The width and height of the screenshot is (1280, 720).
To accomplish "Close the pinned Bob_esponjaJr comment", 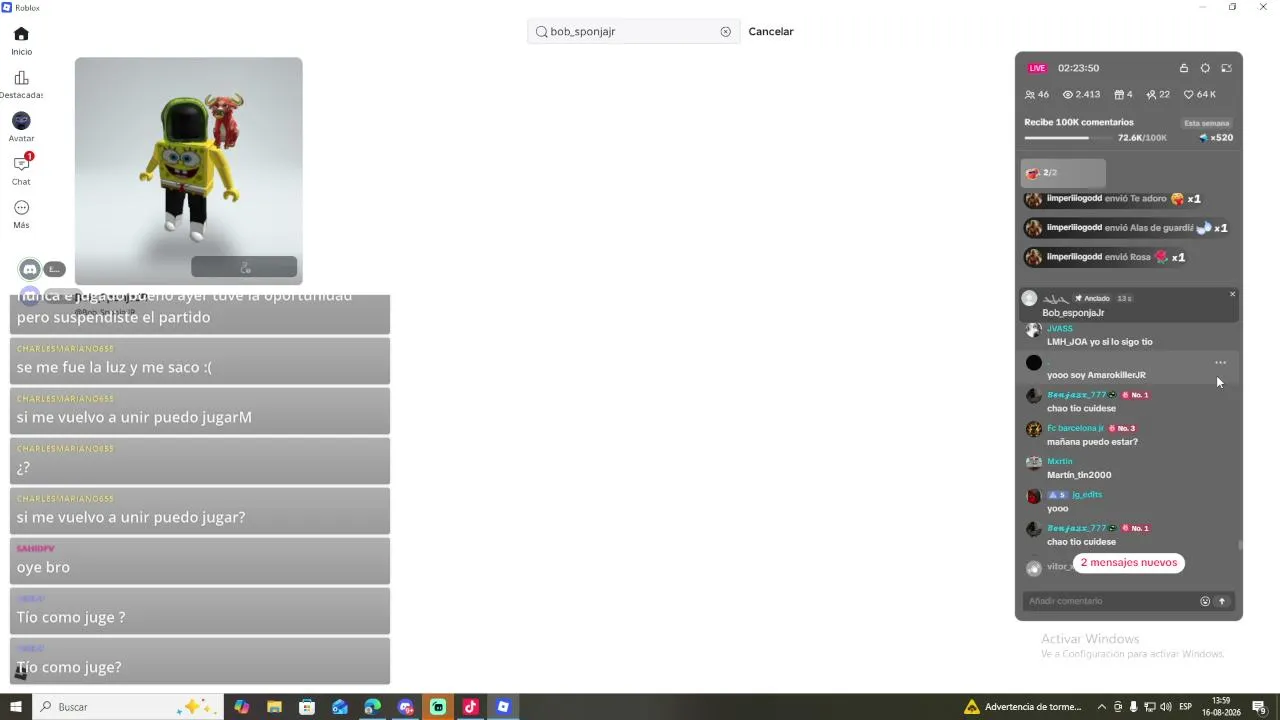I will [x=1232, y=294].
